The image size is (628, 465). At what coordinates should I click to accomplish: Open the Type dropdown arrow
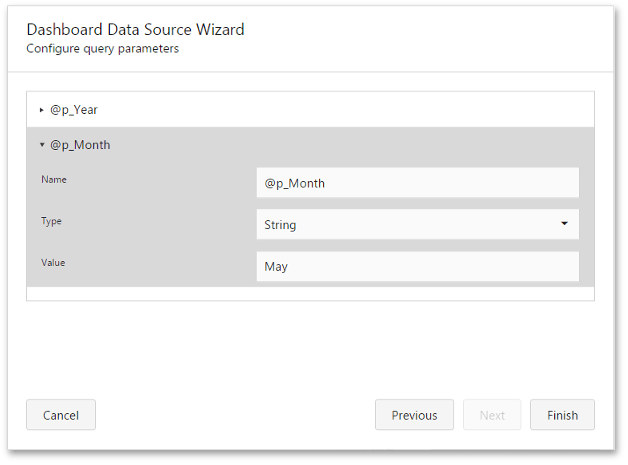[x=564, y=224]
